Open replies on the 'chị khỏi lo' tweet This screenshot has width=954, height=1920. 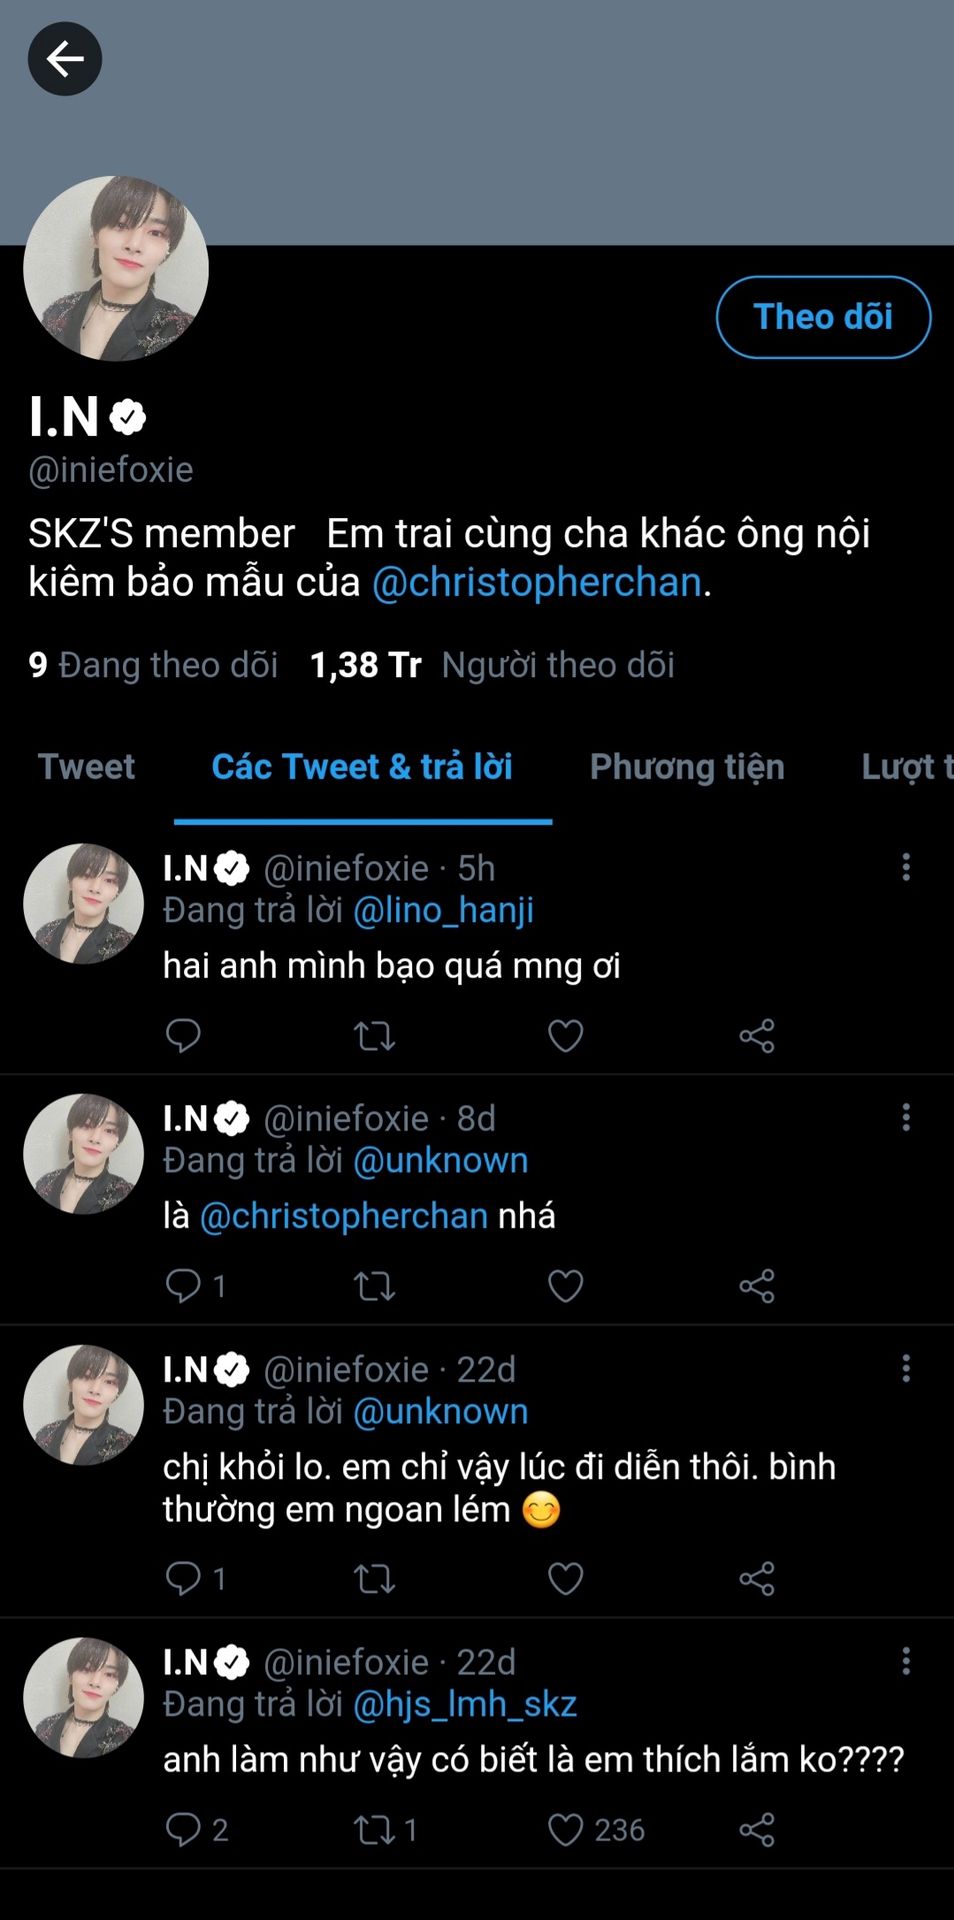[183, 1578]
